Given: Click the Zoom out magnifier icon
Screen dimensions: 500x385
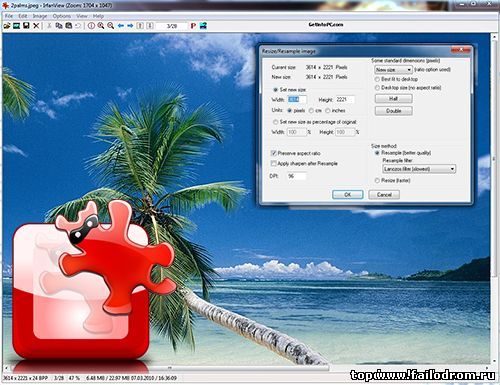Looking at the screenshot, I should (x=111, y=26).
